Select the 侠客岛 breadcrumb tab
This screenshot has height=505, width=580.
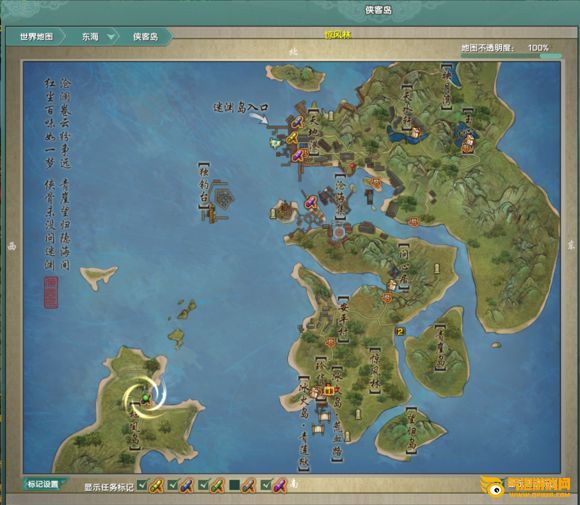pos(145,37)
